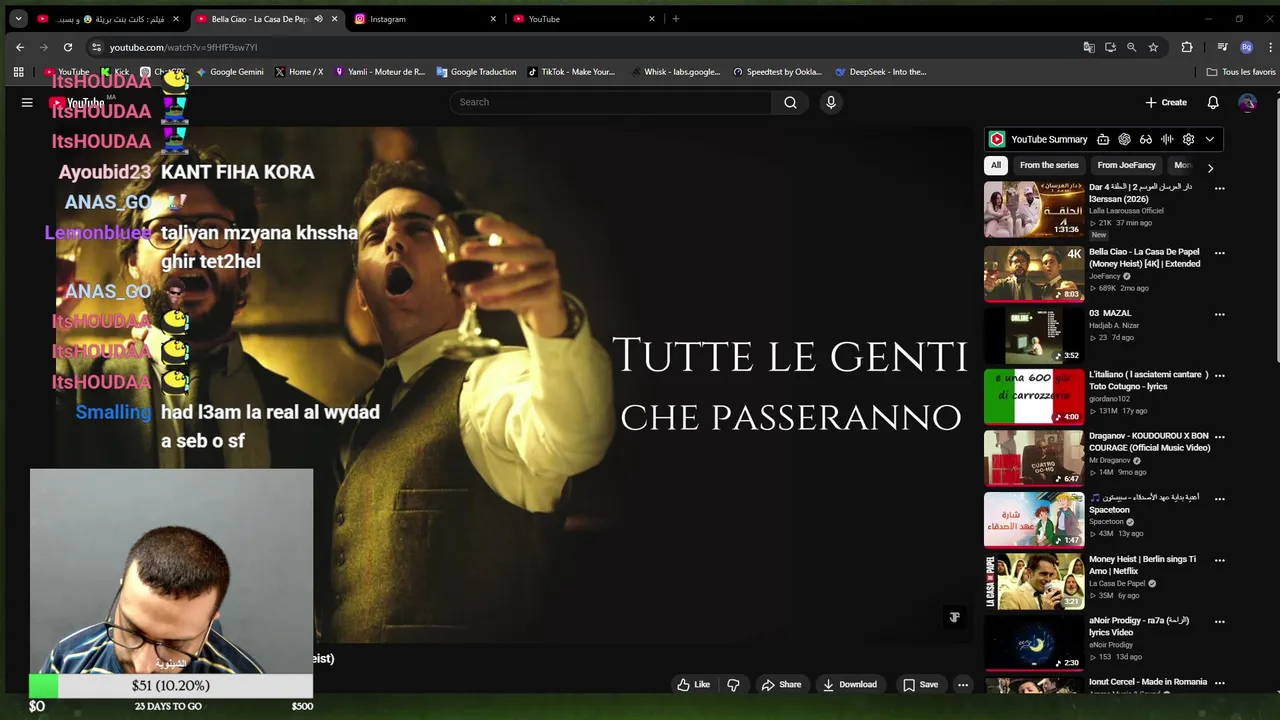The image size is (1280, 720).
Task: Open the TikTok bookmark
Action: tap(571, 72)
